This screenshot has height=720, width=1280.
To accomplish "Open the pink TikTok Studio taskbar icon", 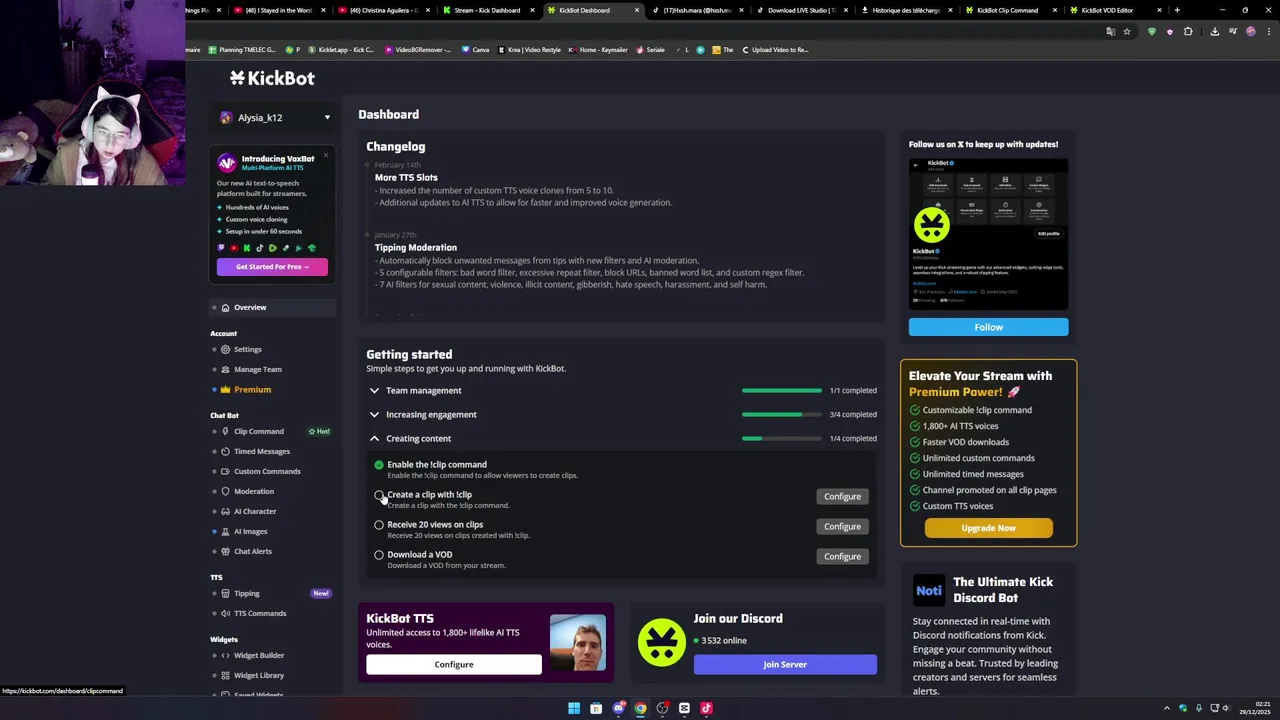I will pos(706,708).
